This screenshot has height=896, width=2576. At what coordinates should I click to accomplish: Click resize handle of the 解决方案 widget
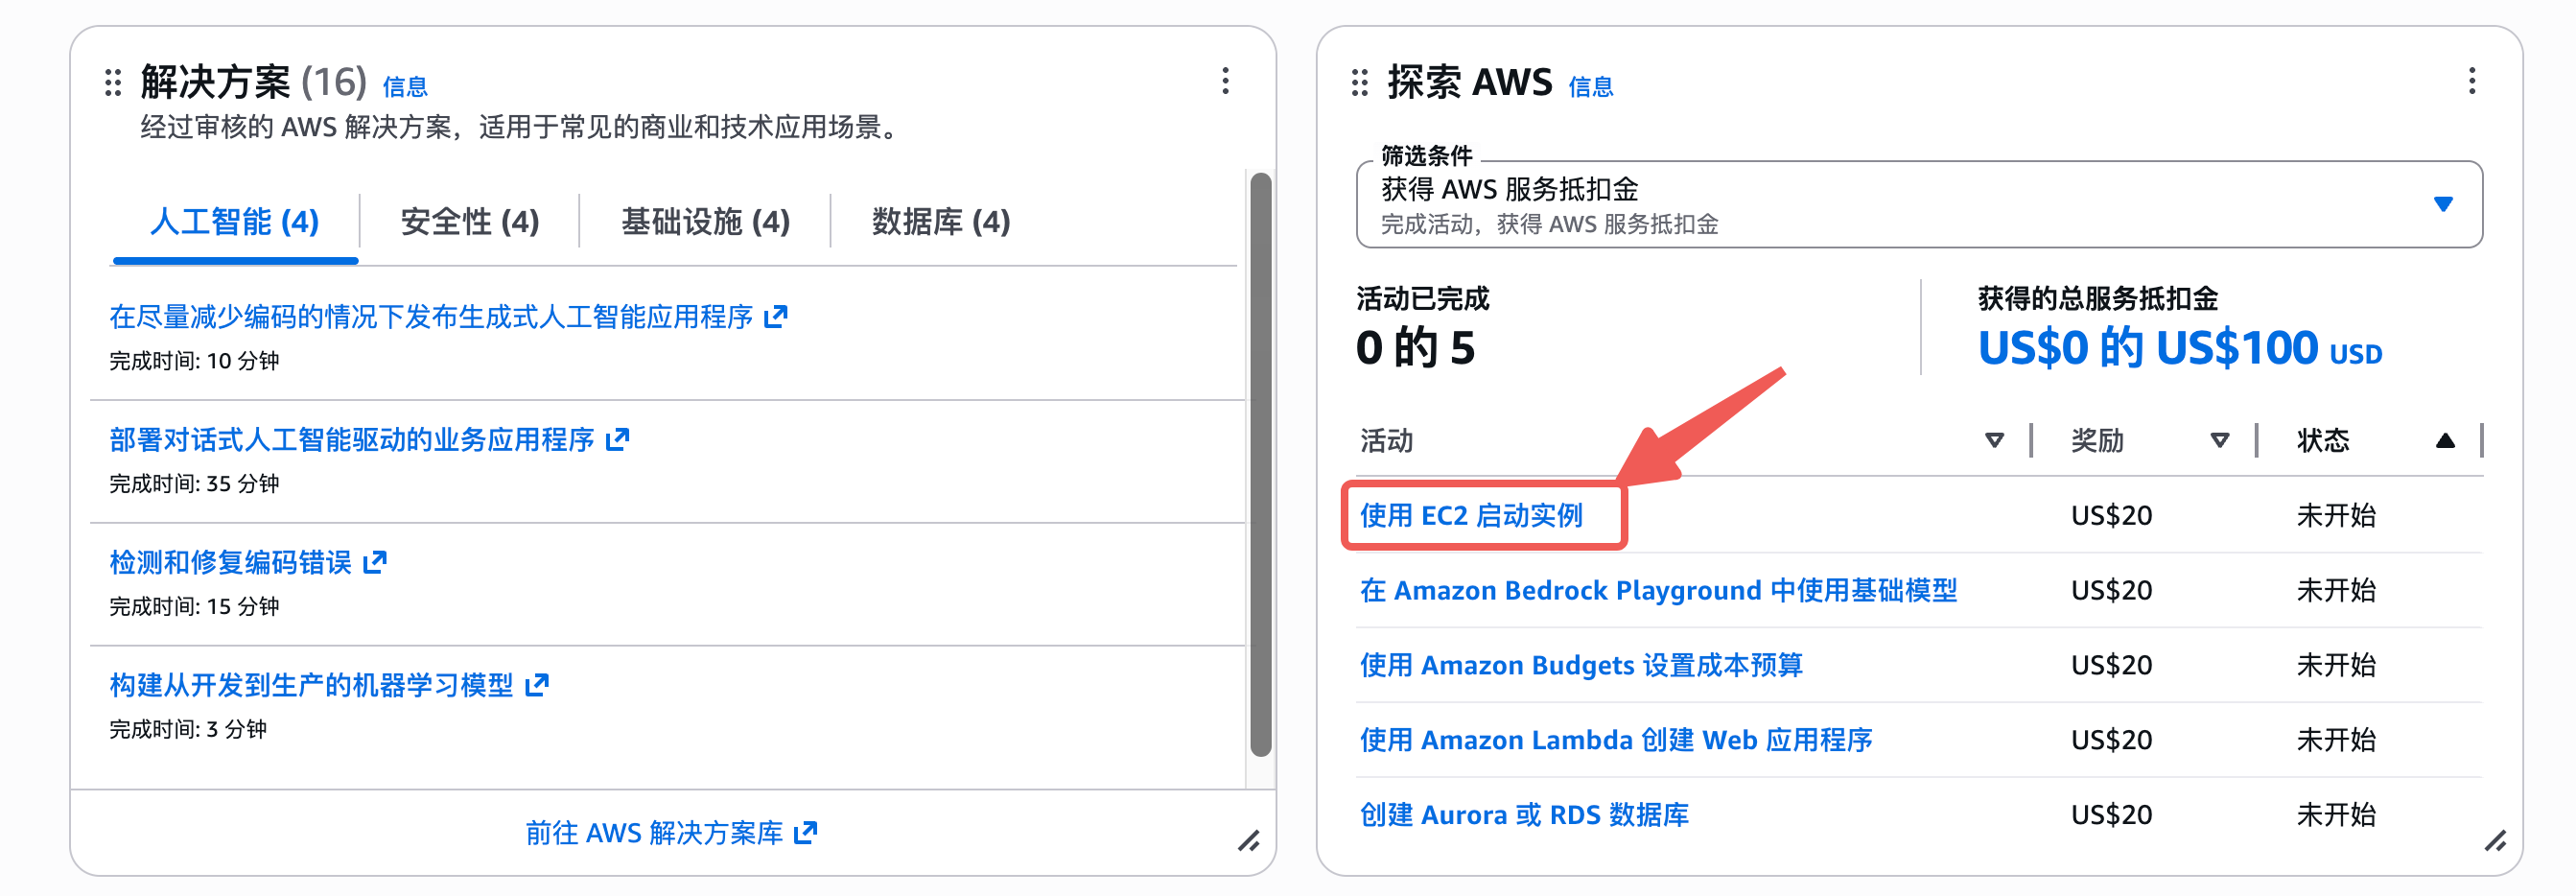pos(1248,841)
